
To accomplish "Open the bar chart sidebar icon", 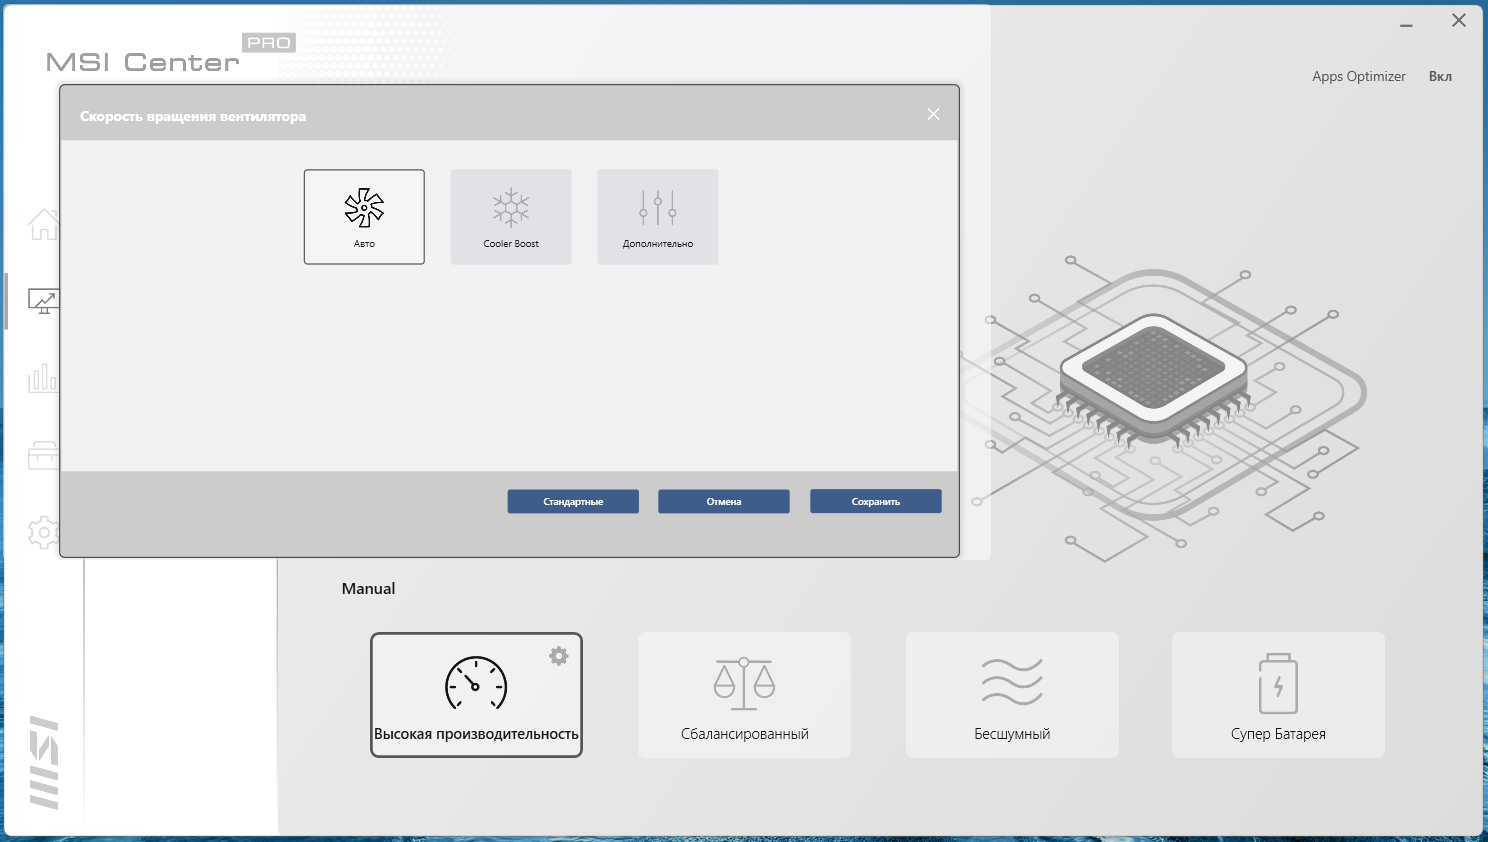I will pos(43,378).
